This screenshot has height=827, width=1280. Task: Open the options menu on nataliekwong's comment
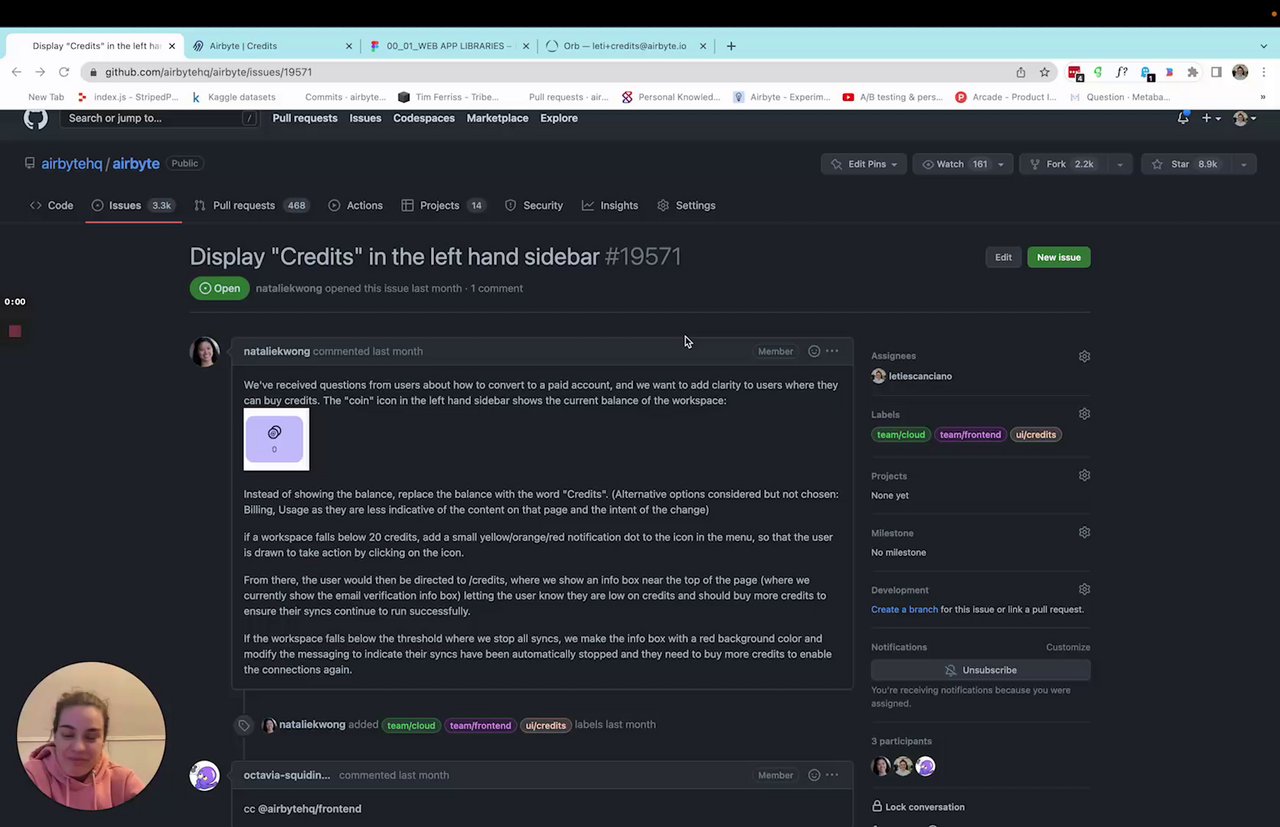point(832,351)
